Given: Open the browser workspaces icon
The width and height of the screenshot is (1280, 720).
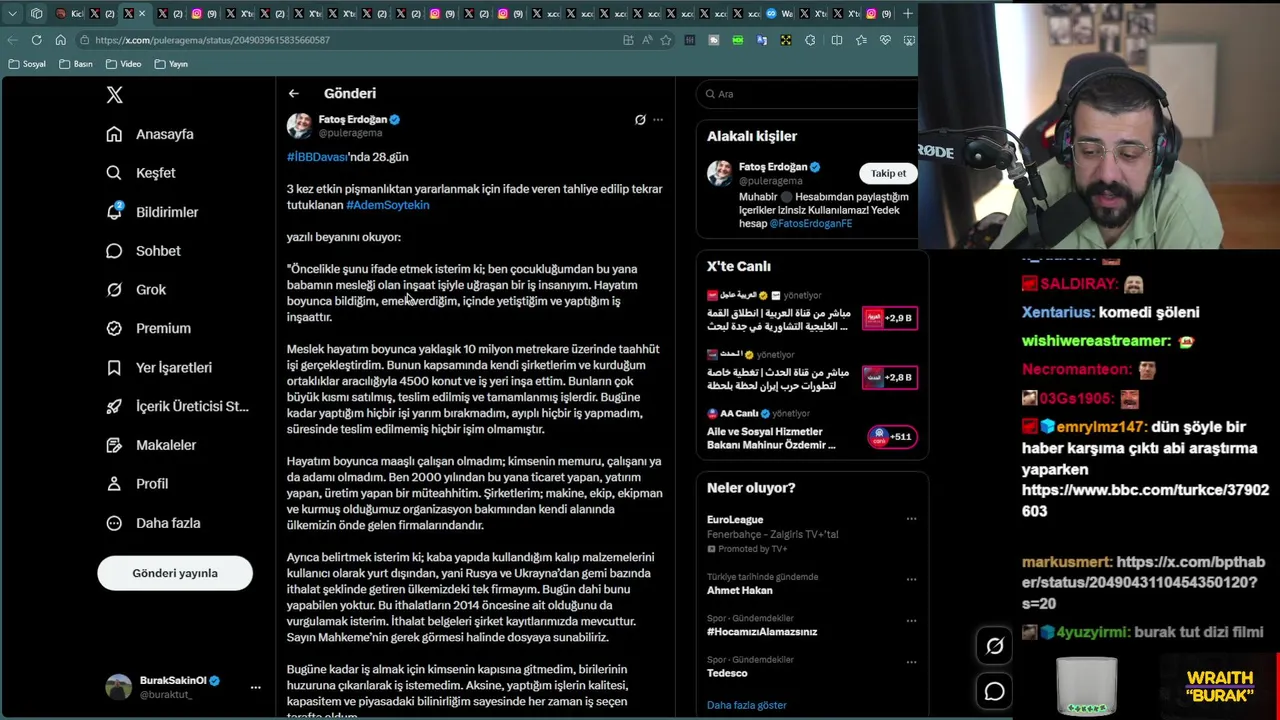Looking at the screenshot, I should point(36,13).
